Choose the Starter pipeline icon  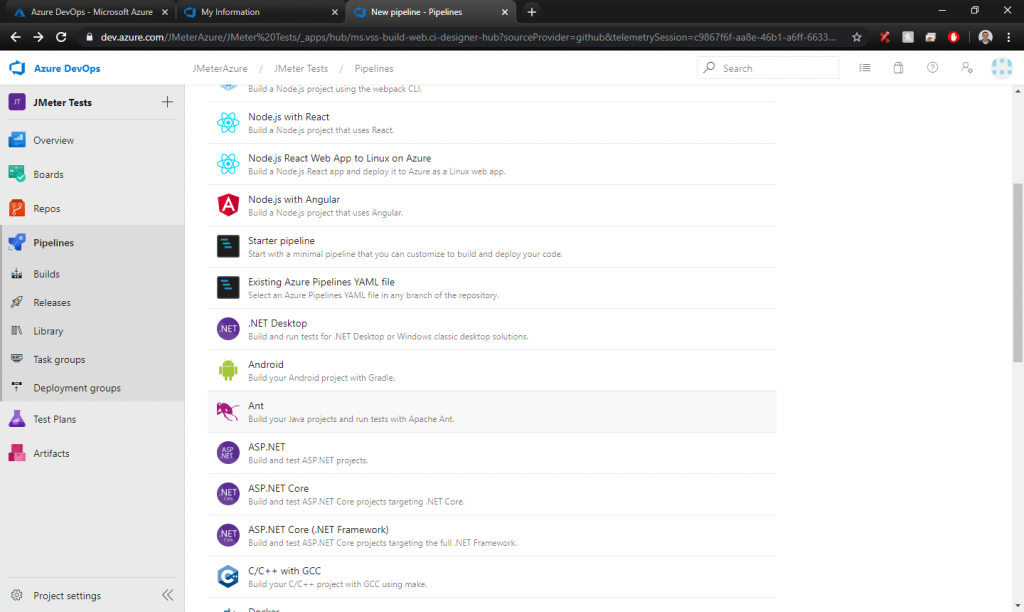[228, 246]
